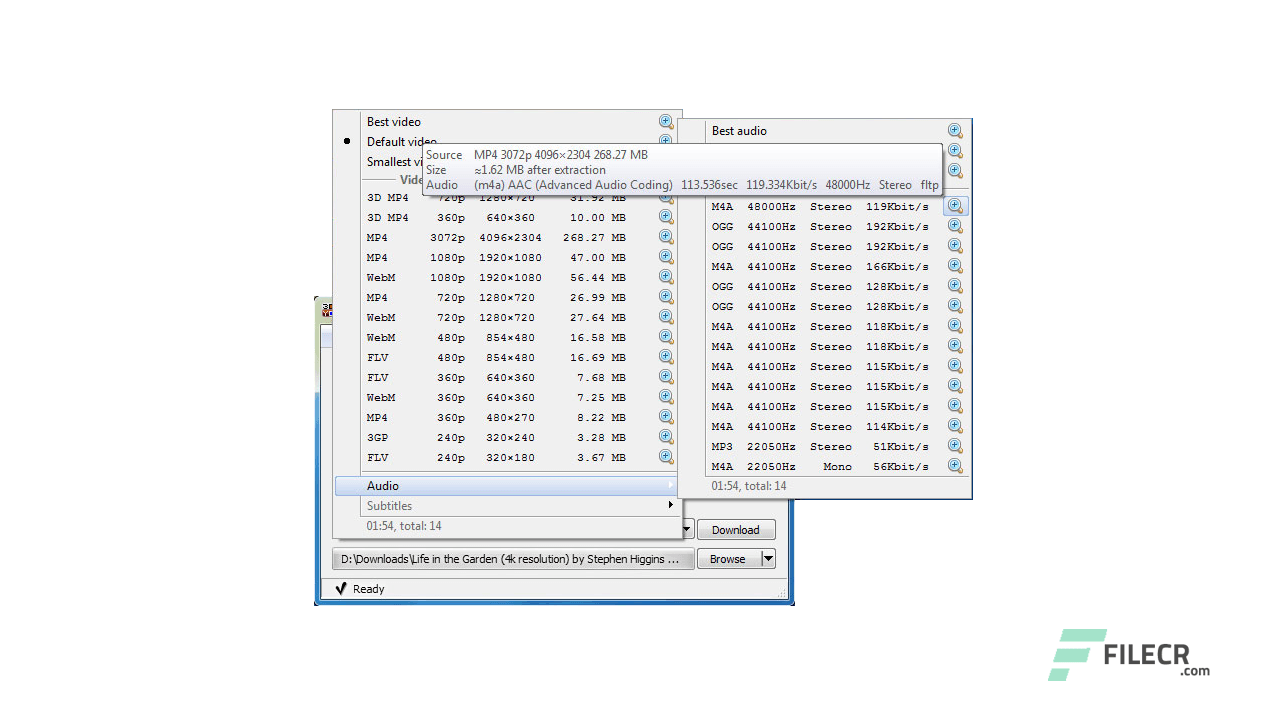Click the Download button
The image size is (1280, 720).
(x=736, y=529)
